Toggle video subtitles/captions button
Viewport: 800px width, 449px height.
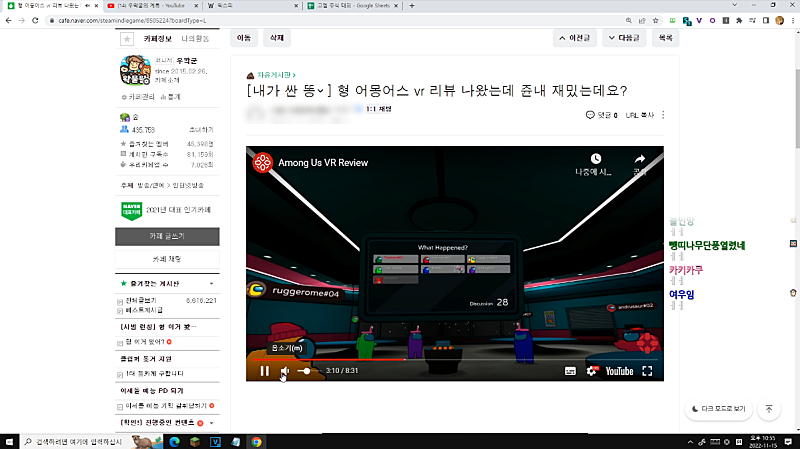coord(570,371)
